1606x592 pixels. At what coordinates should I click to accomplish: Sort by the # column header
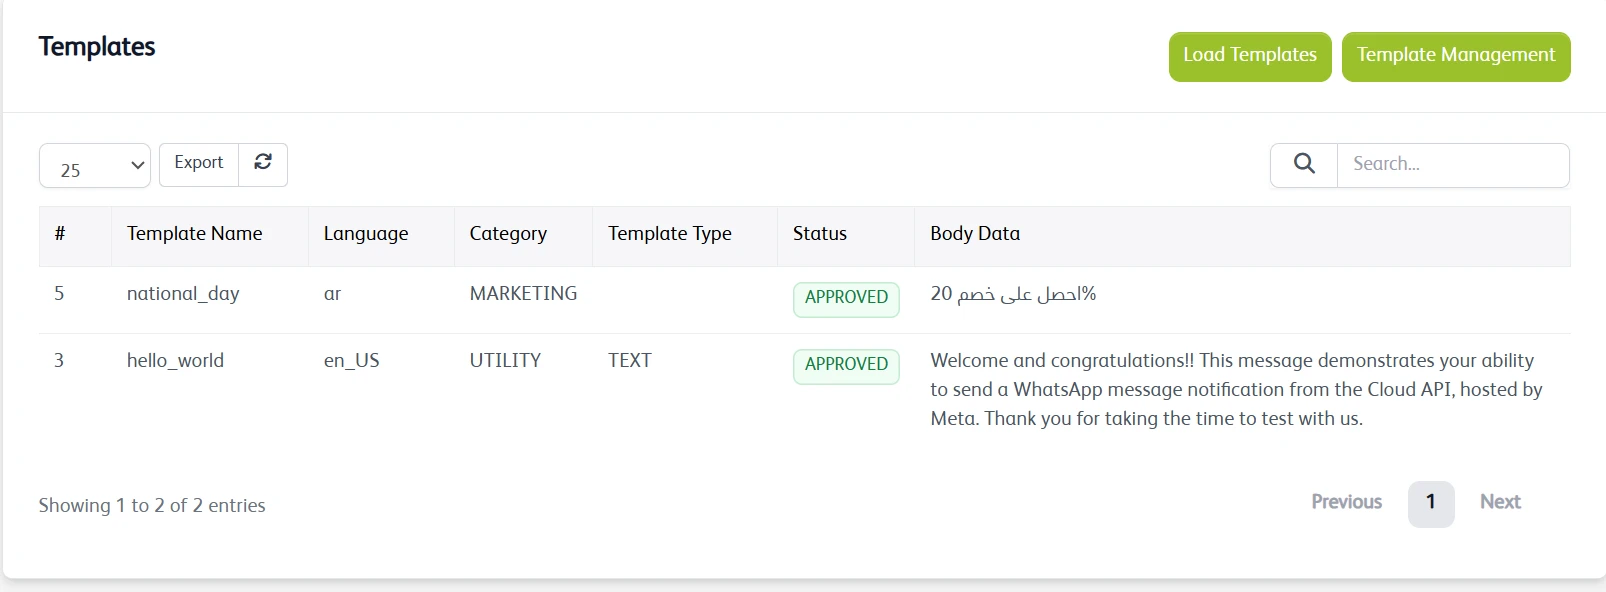[x=60, y=234]
